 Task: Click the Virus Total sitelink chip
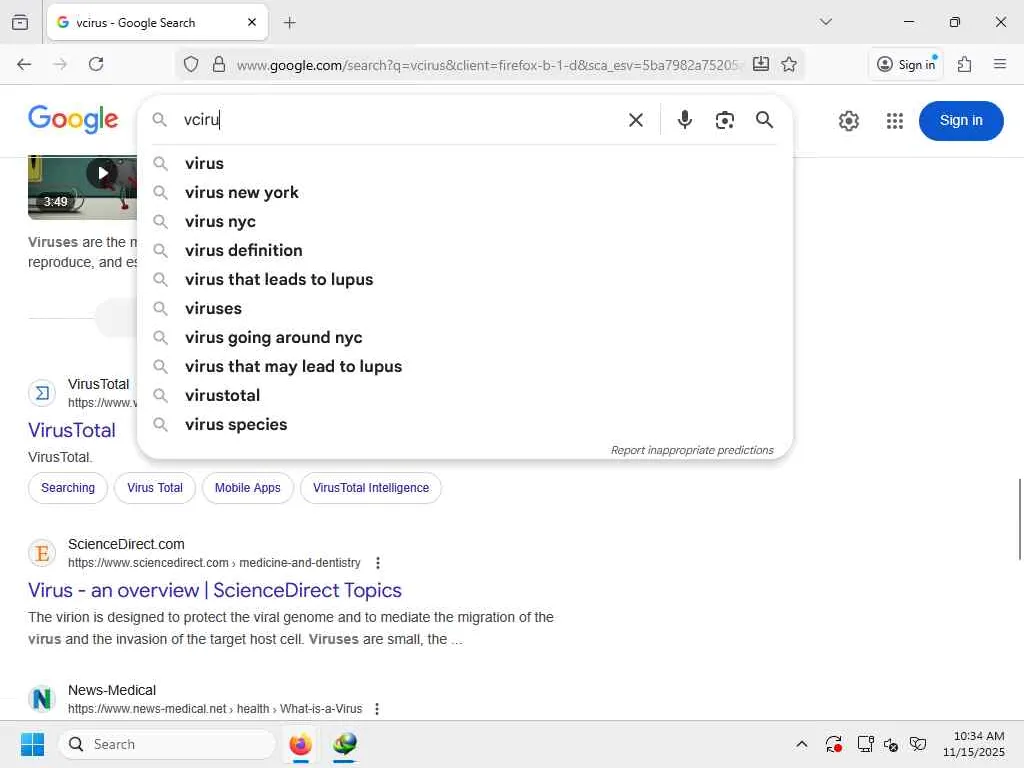155,488
